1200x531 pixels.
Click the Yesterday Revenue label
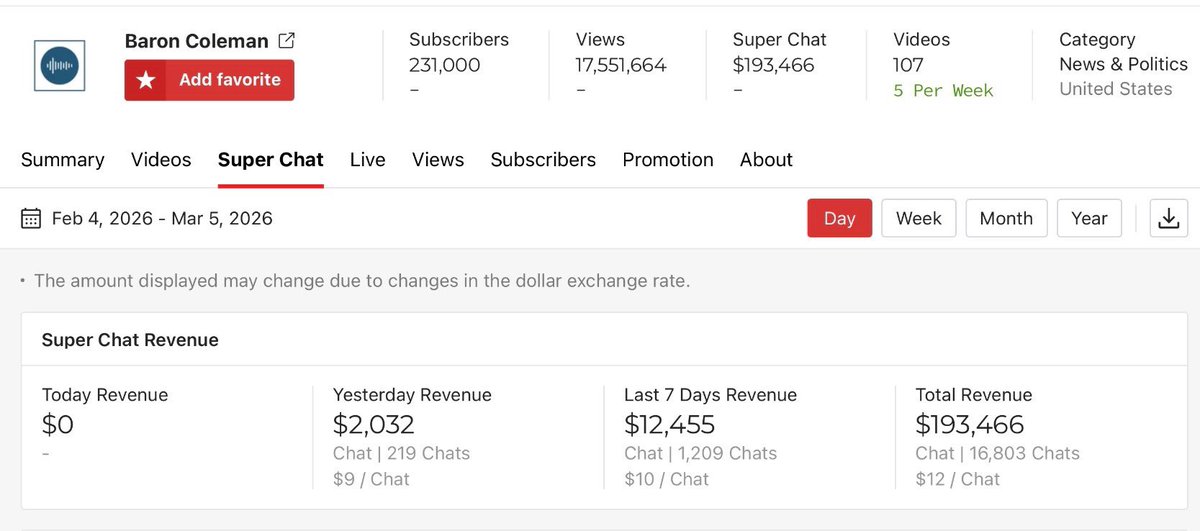click(x=412, y=395)
